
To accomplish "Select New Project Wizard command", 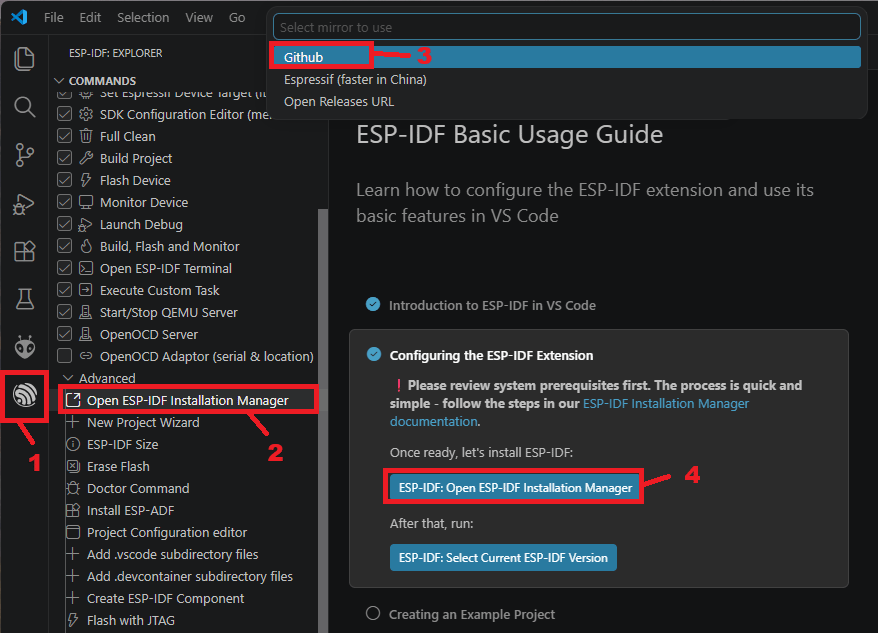I will click(143, 422).
